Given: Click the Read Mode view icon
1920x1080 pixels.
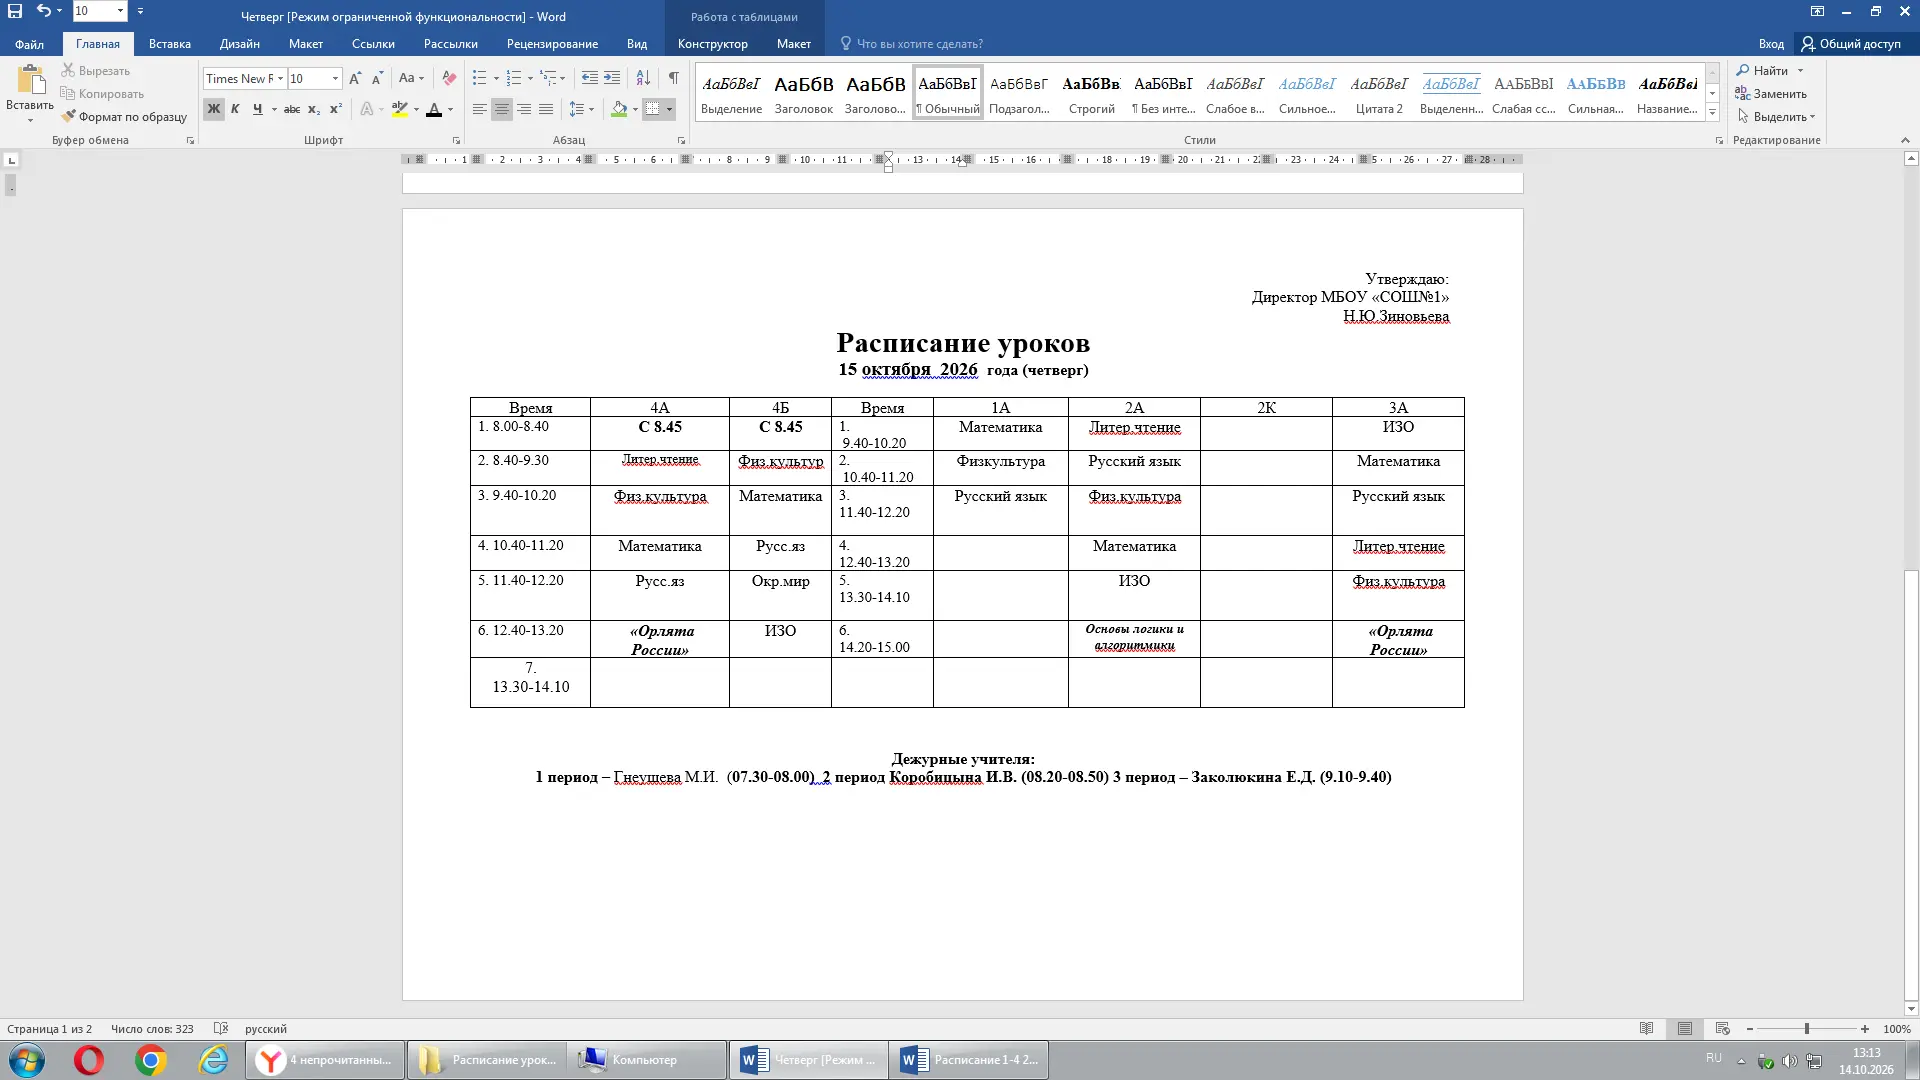Looking at the screenshot, I should 1647,1029.
